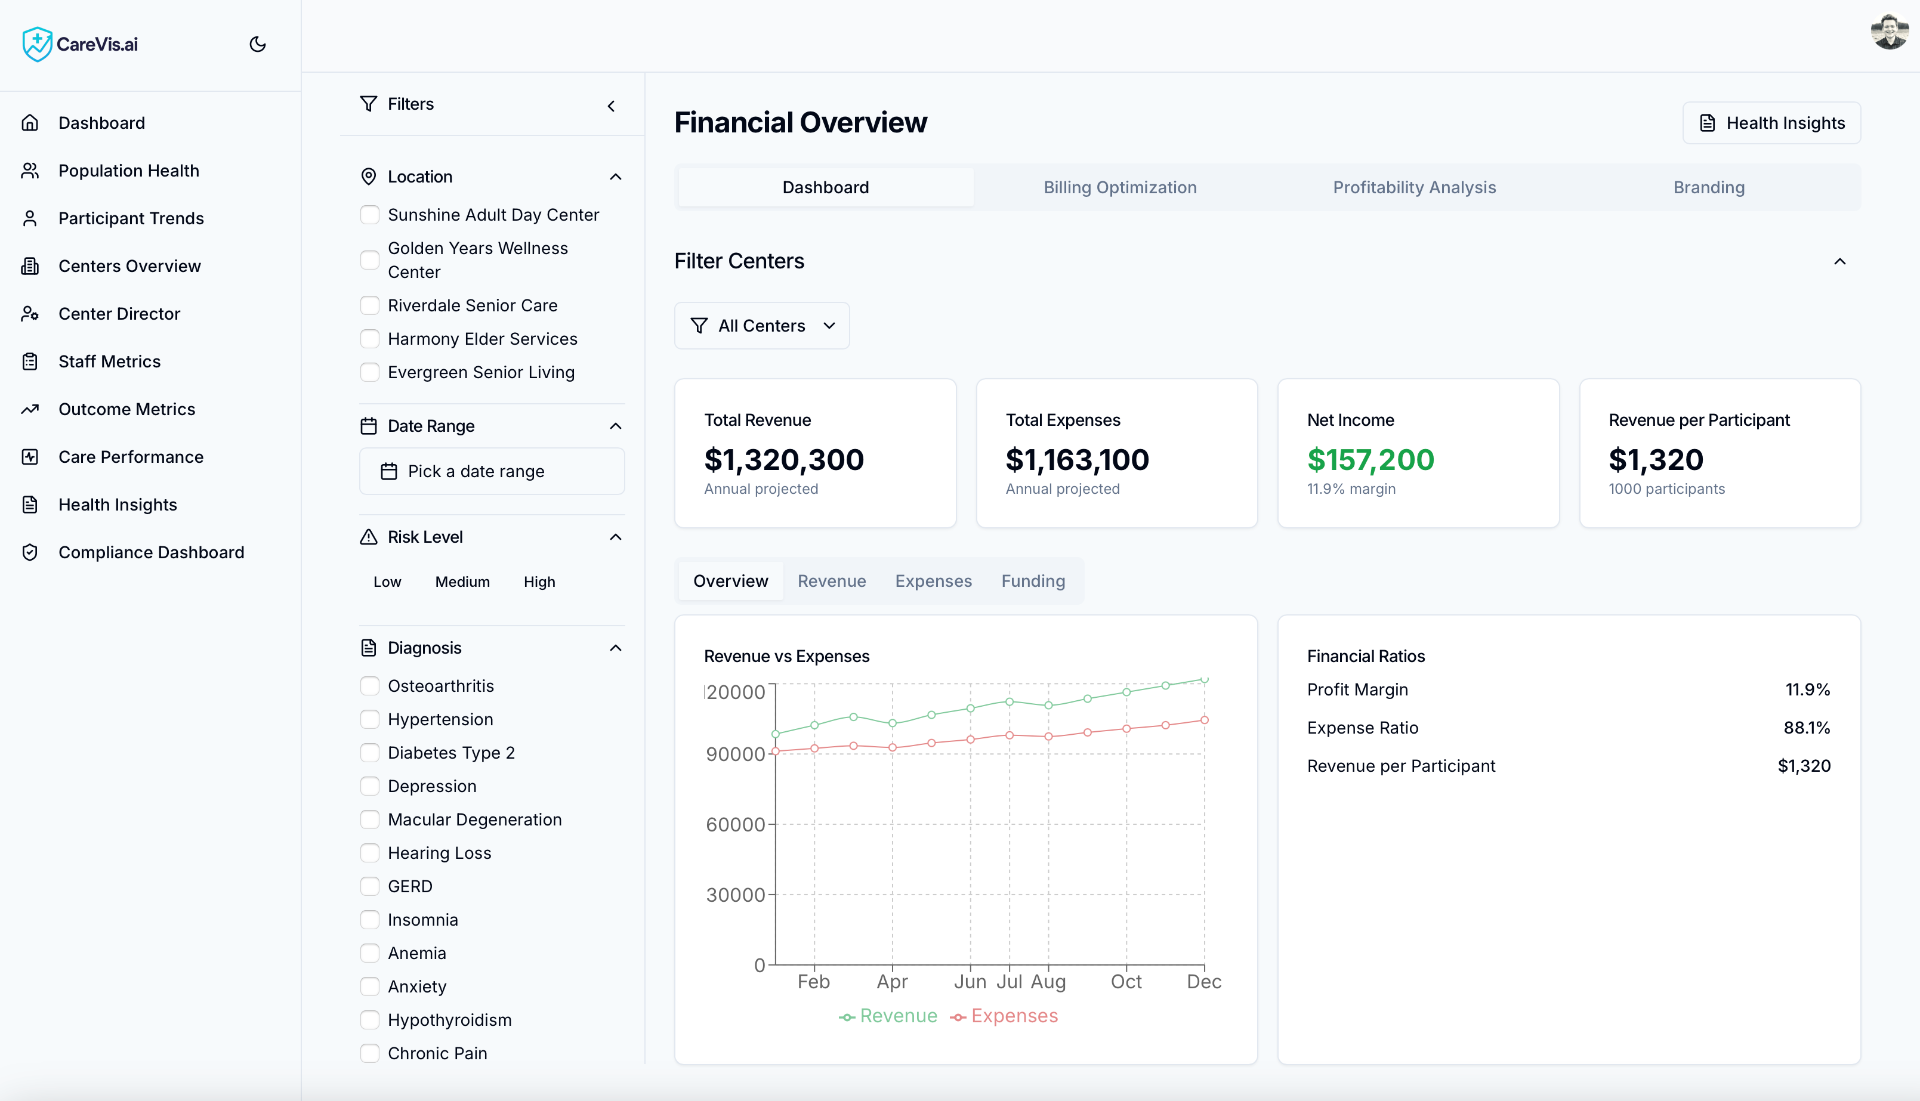
Task: Click the Staff Metrics clipboard icon
Action: (x=30, y=361)
